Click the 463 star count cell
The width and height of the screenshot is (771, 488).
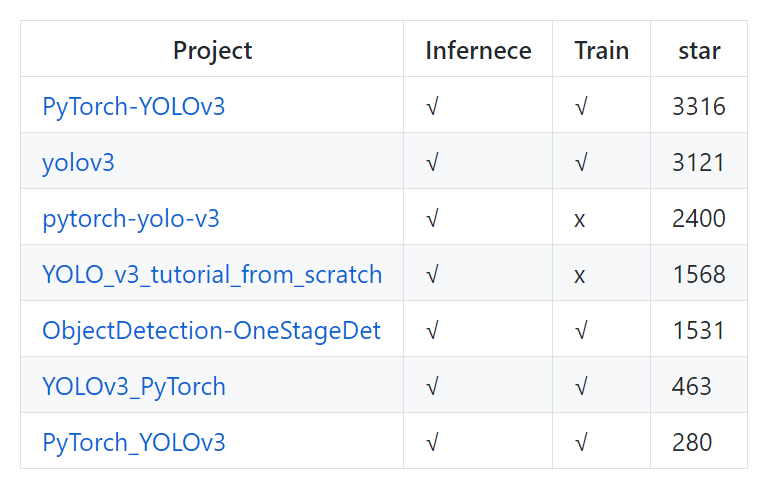[x=691, y=386]
